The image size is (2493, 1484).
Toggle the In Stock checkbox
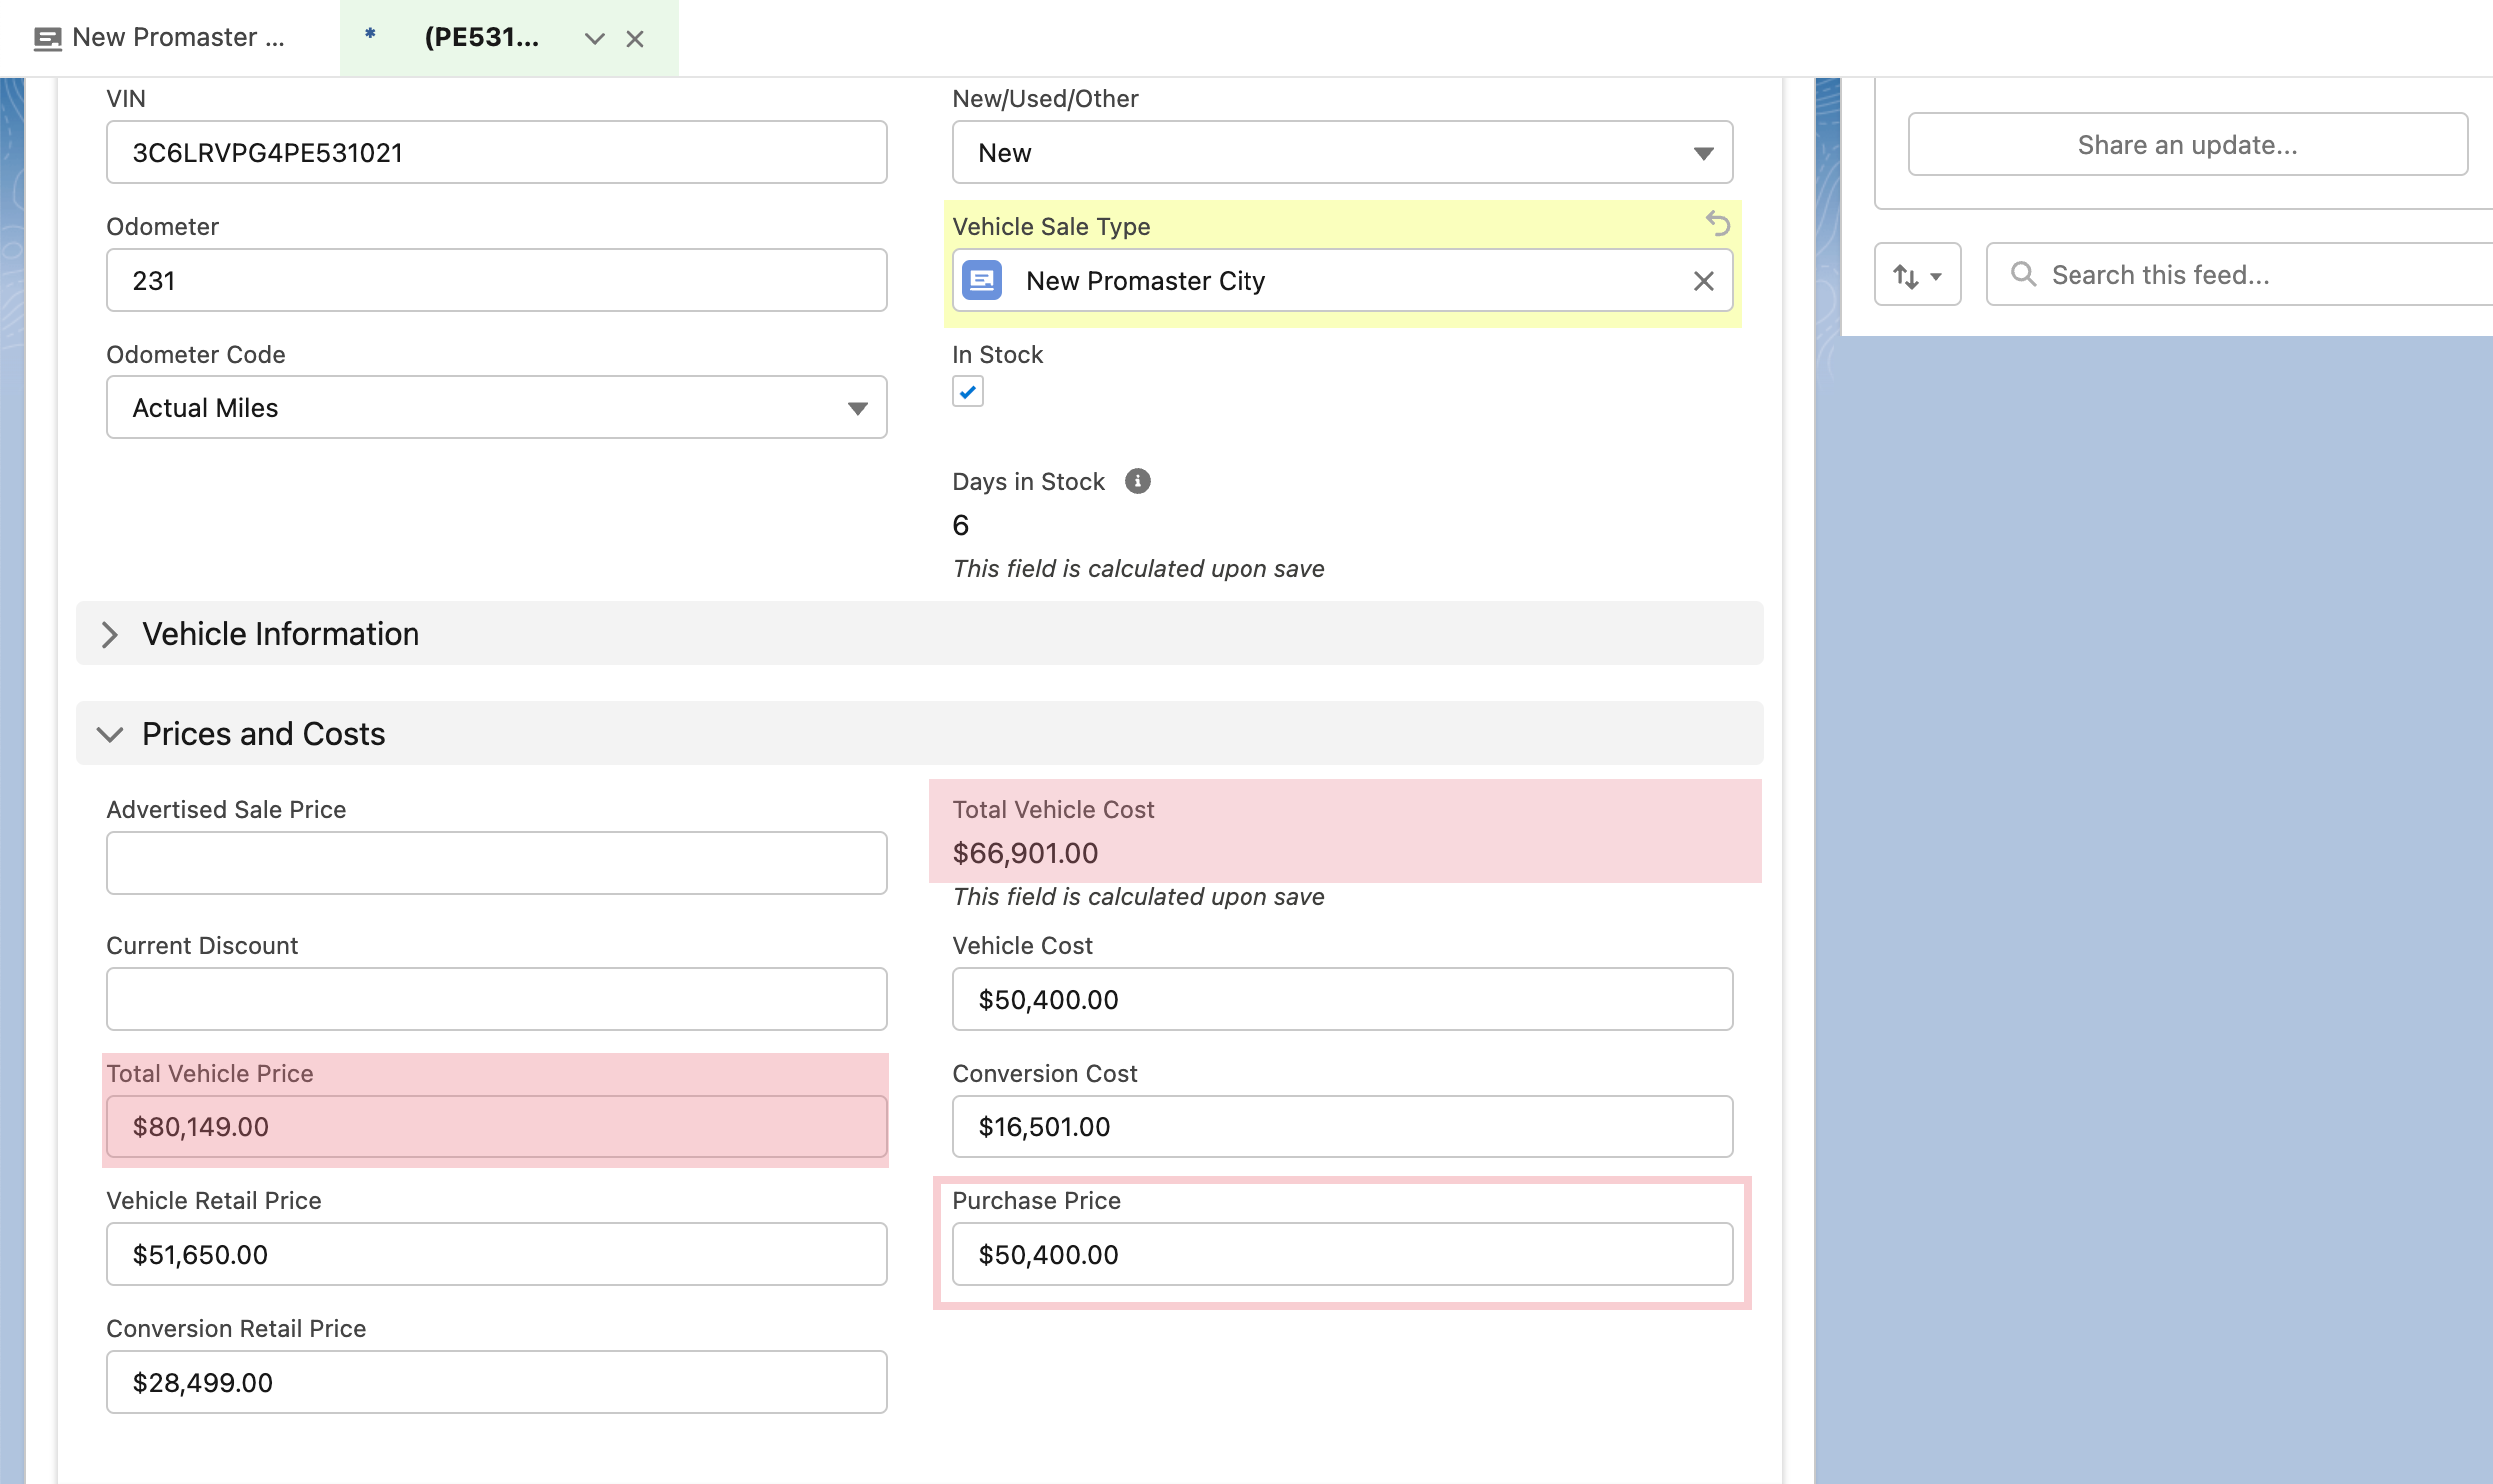coord(967,392)
